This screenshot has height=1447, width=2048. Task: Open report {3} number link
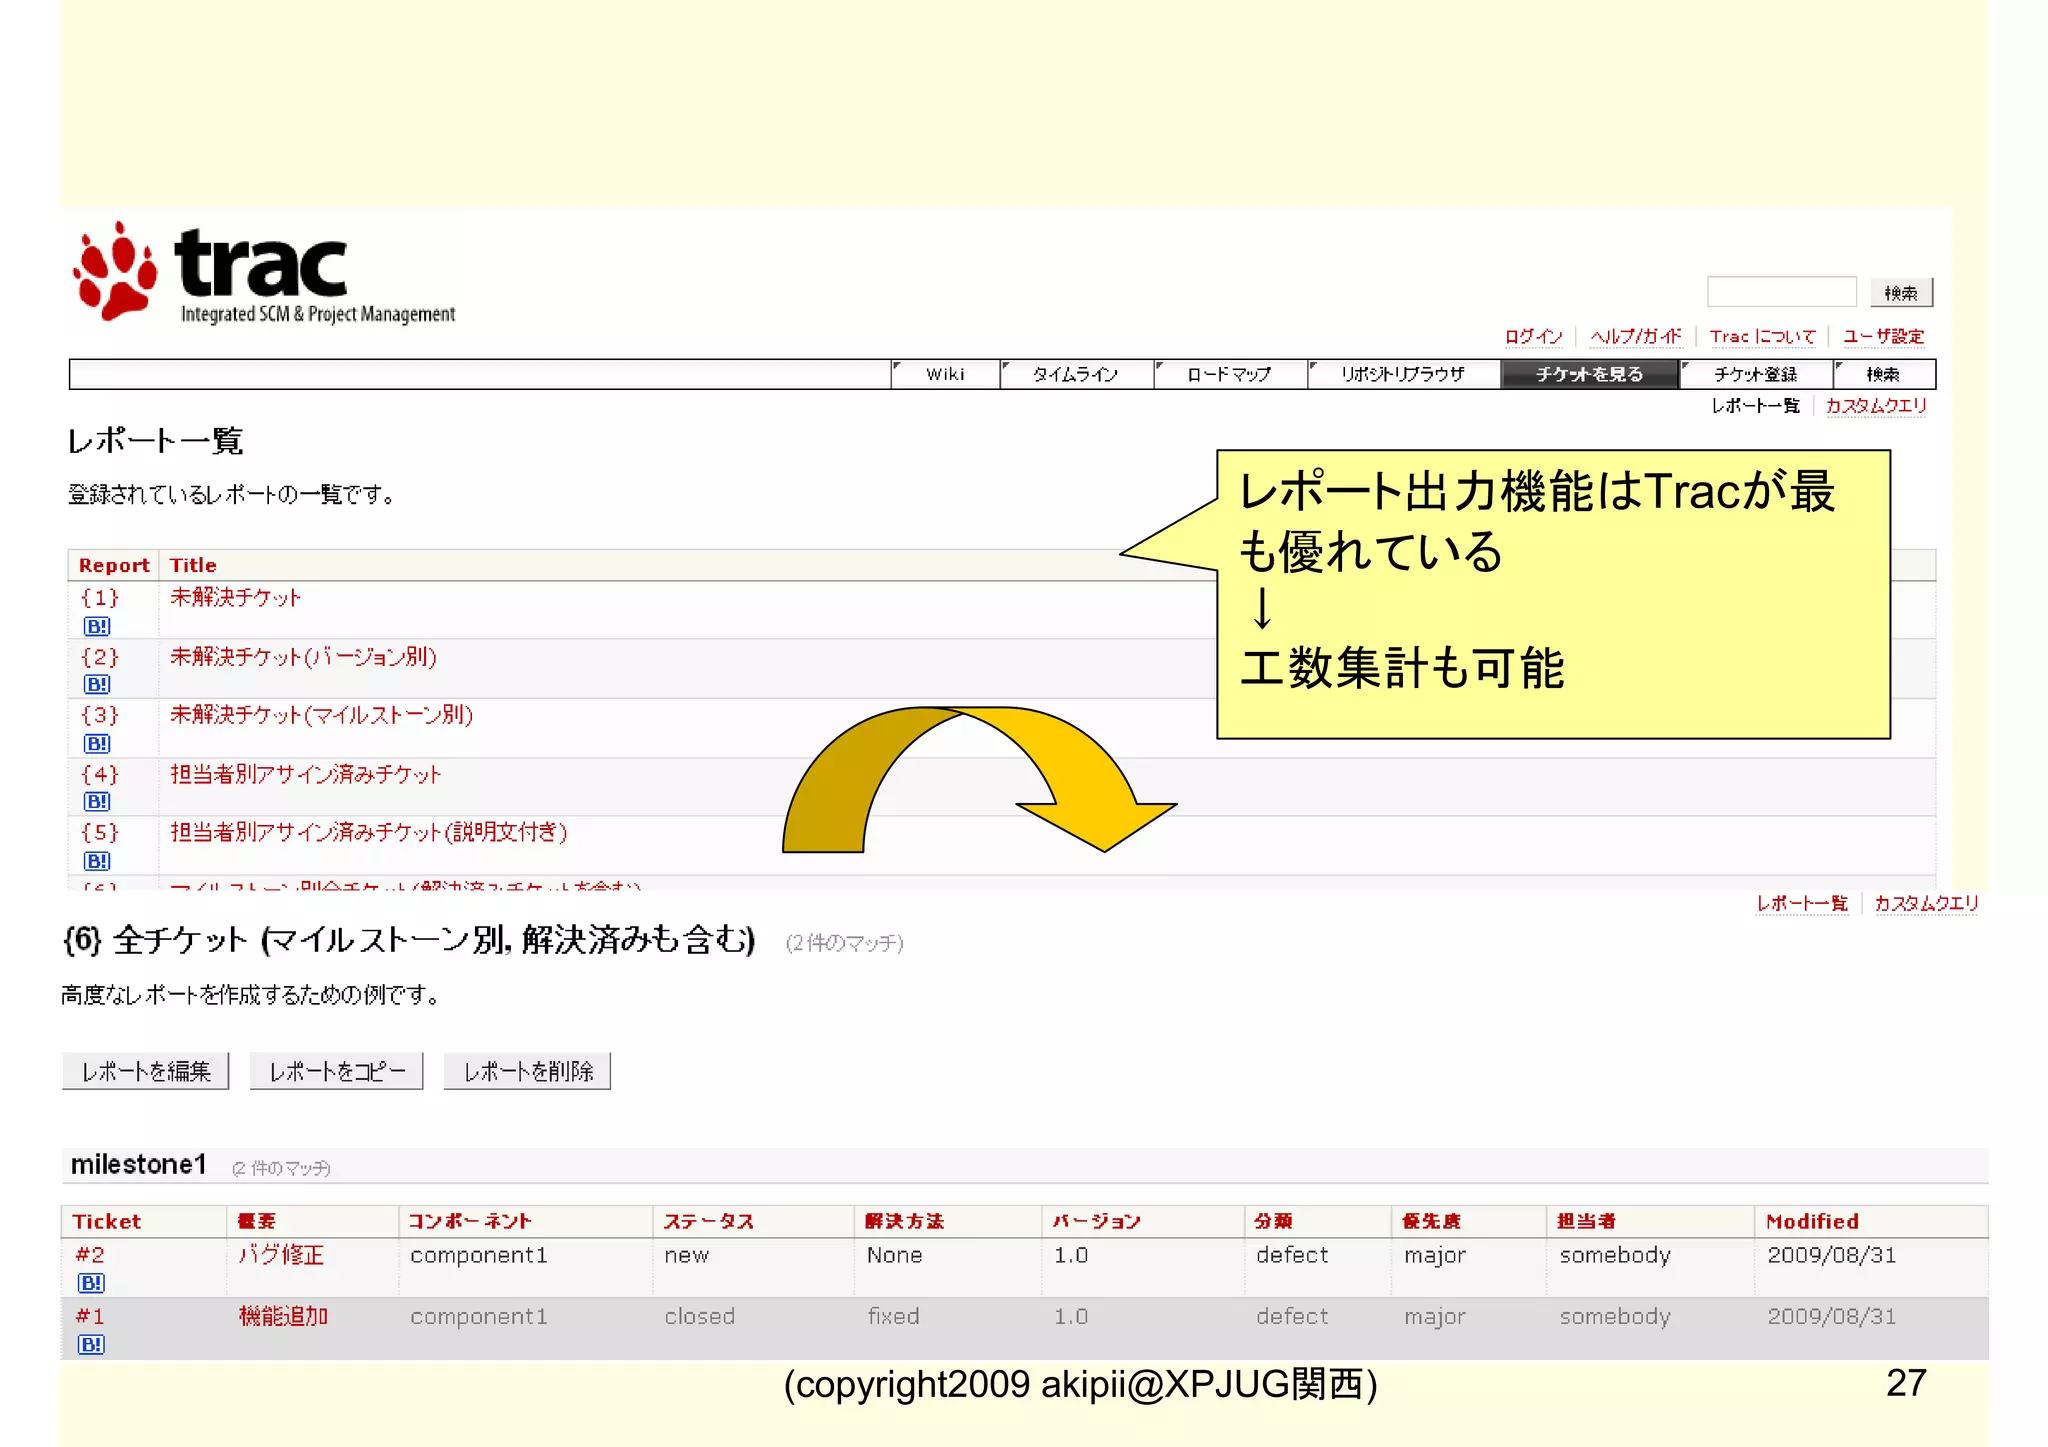100,715
